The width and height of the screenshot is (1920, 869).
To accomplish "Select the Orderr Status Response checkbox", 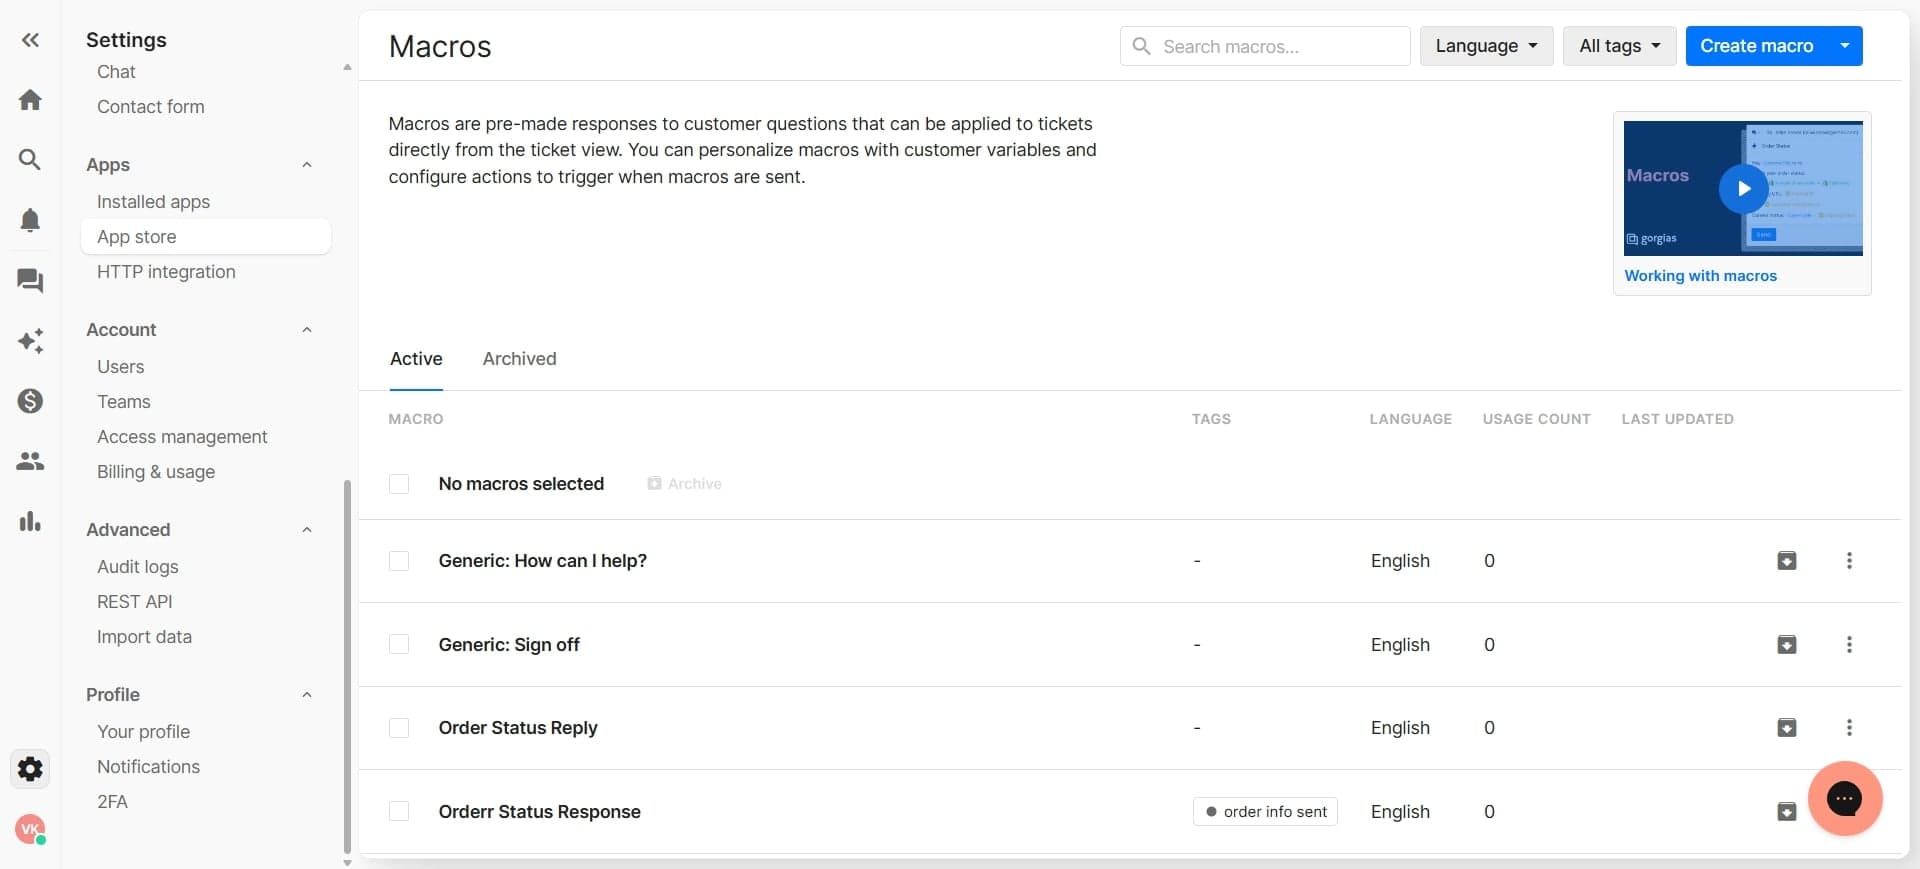I will [x=399, y=812].
